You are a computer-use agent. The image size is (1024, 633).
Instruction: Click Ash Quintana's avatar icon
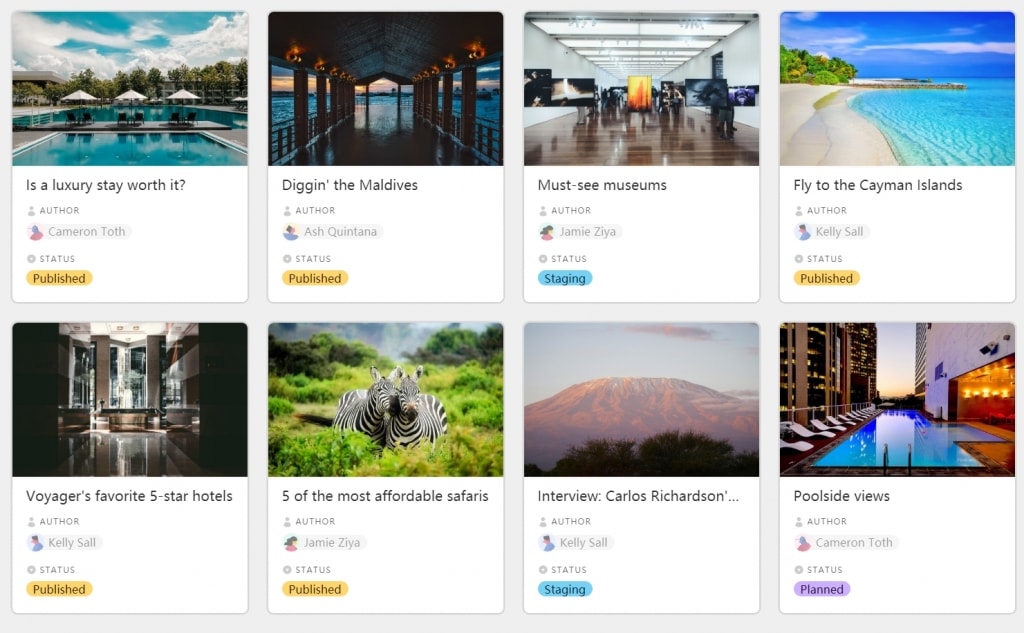291,232
